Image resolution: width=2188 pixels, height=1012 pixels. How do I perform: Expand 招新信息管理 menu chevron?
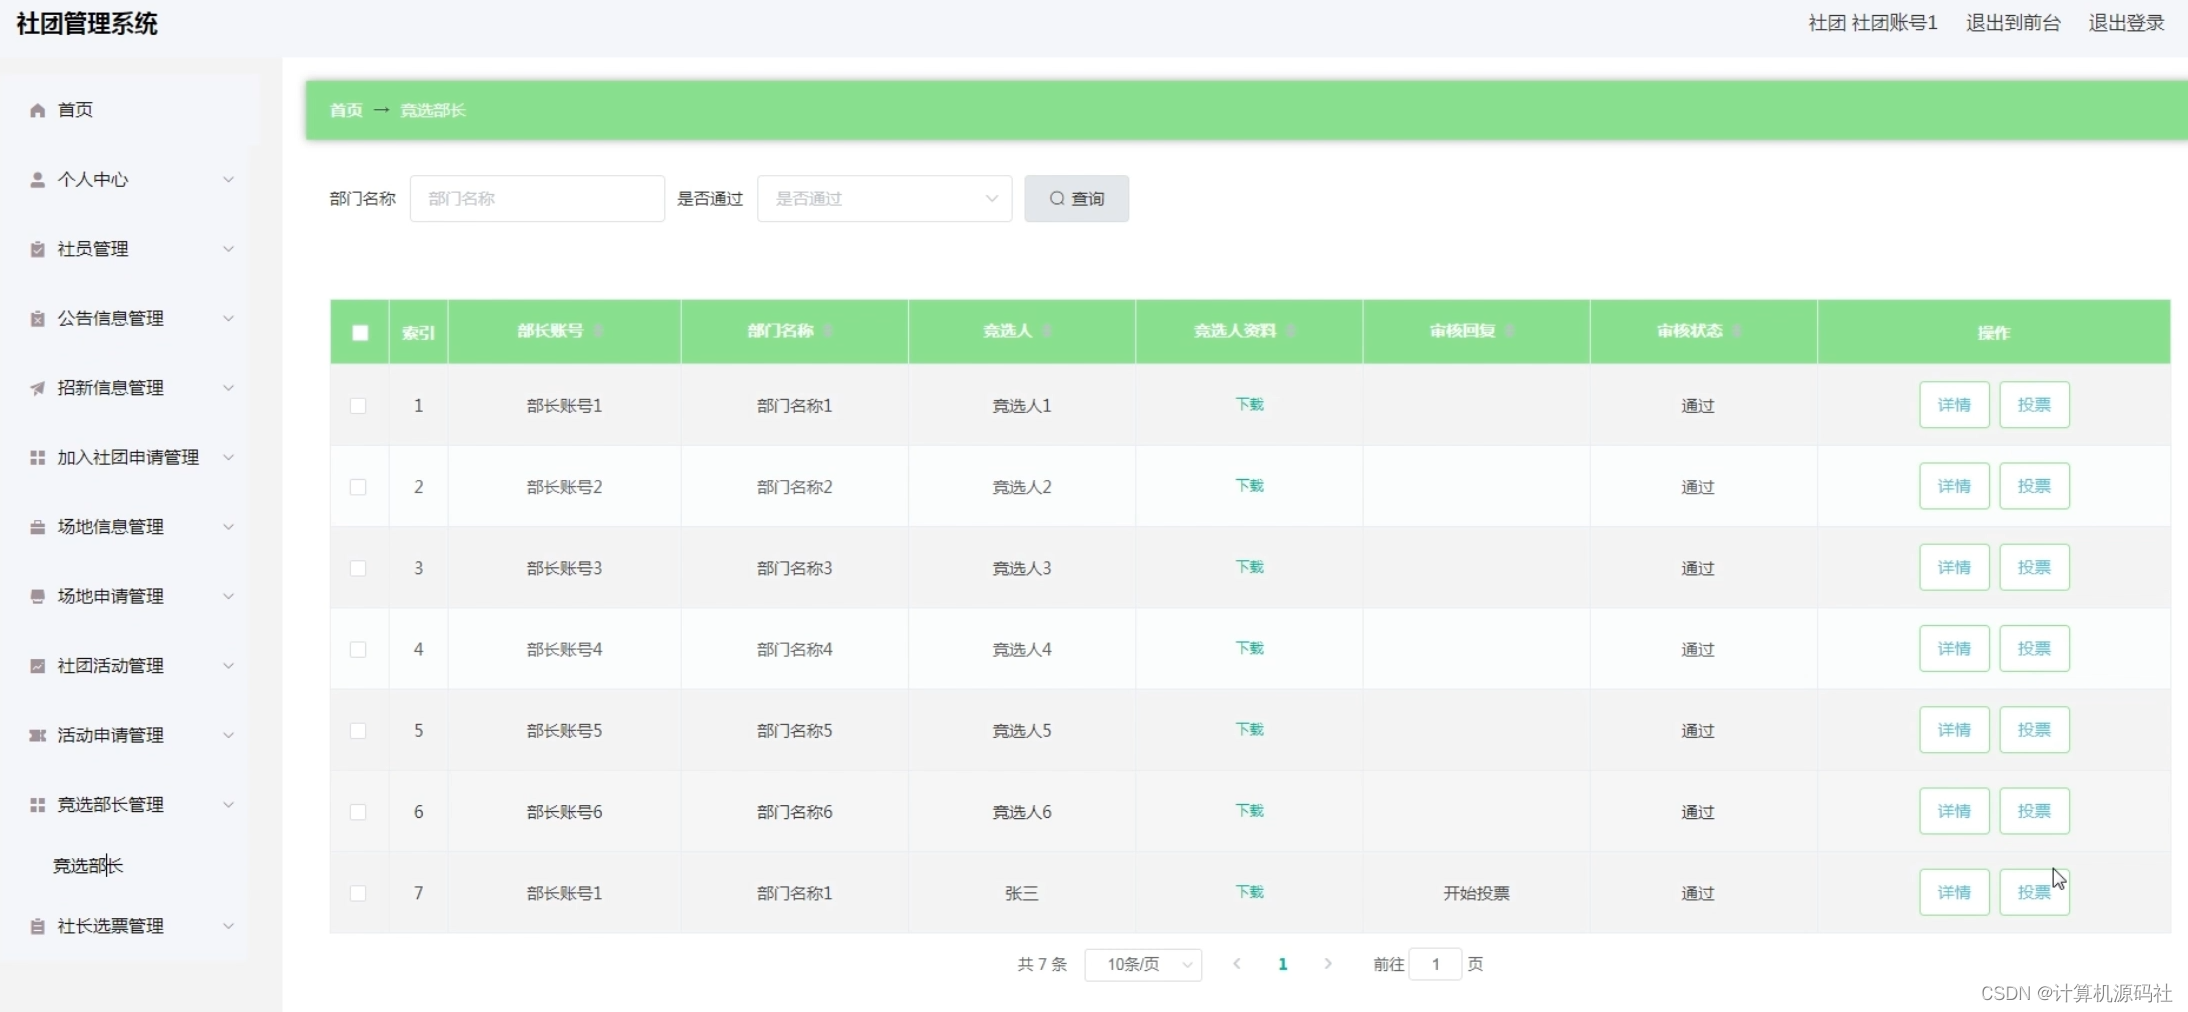click(x=228, y=388)
